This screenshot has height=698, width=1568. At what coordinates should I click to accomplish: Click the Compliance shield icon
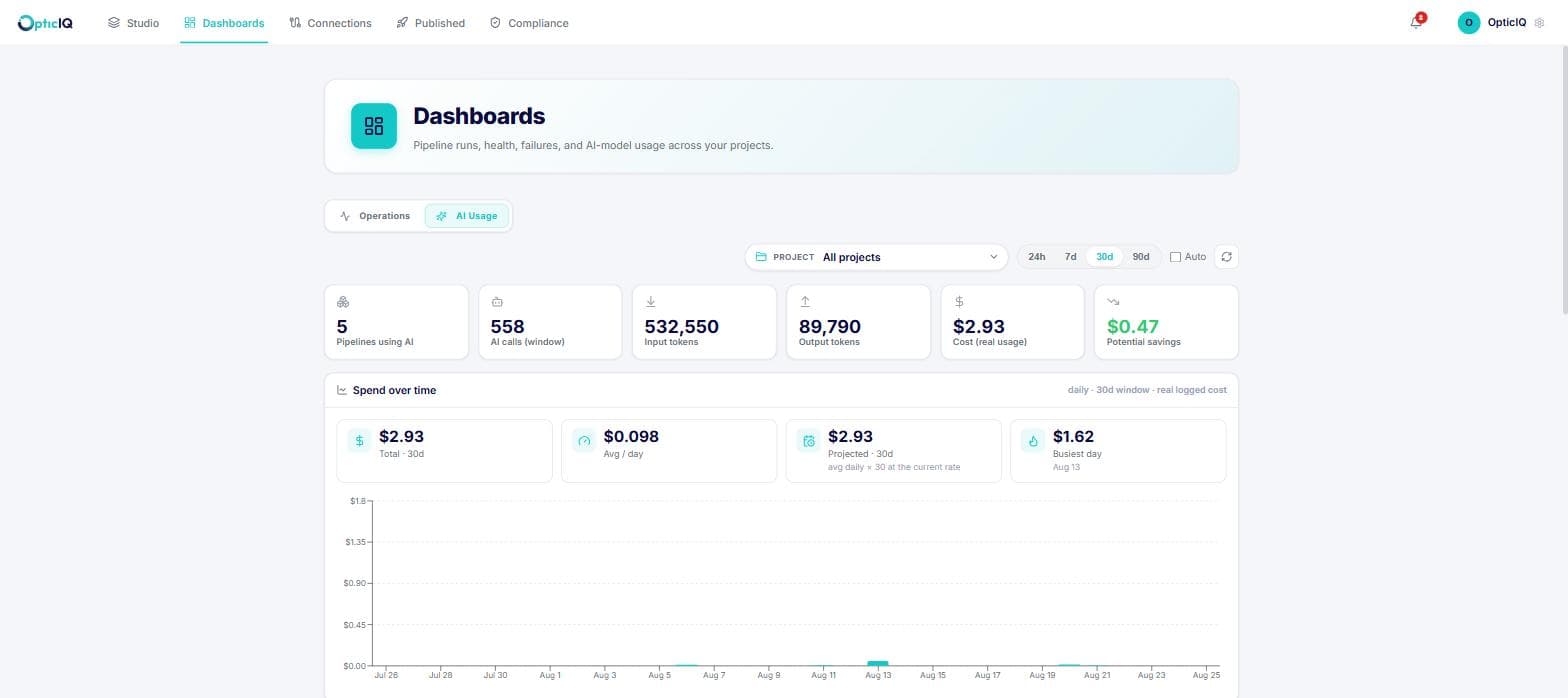click(495, 22)
